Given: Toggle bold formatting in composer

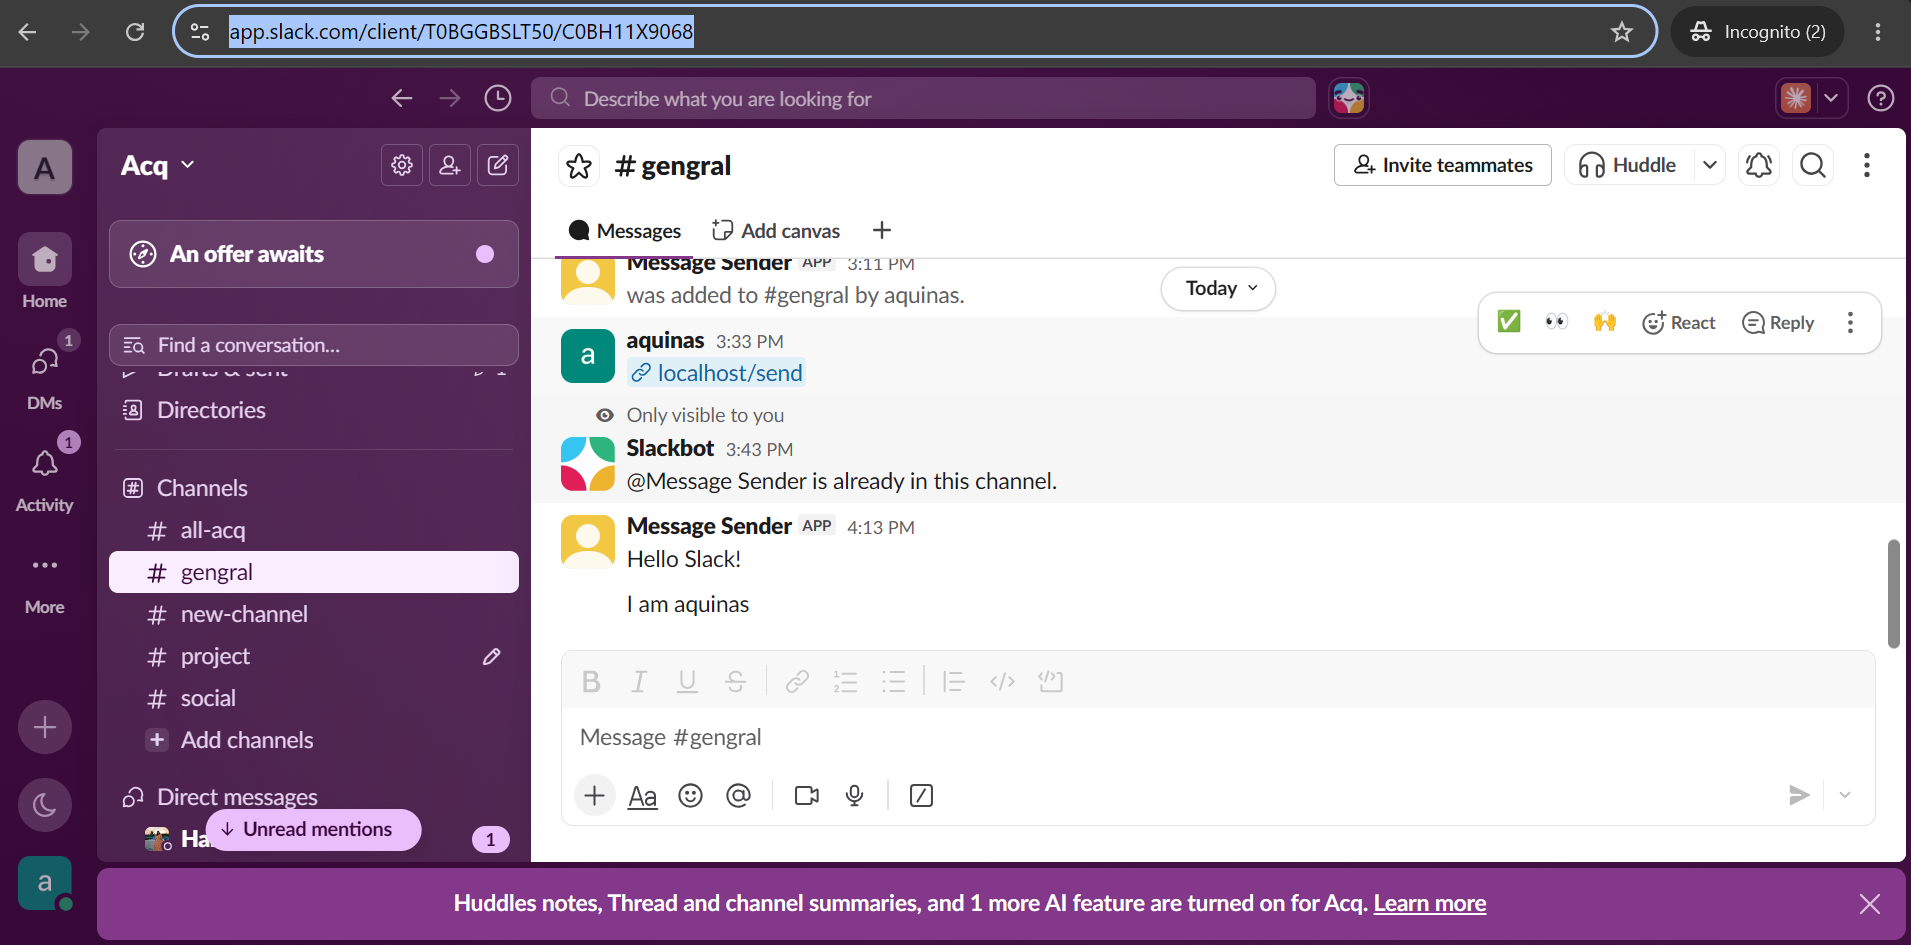Looking at the screenshot, I should [x=591, y=682].
